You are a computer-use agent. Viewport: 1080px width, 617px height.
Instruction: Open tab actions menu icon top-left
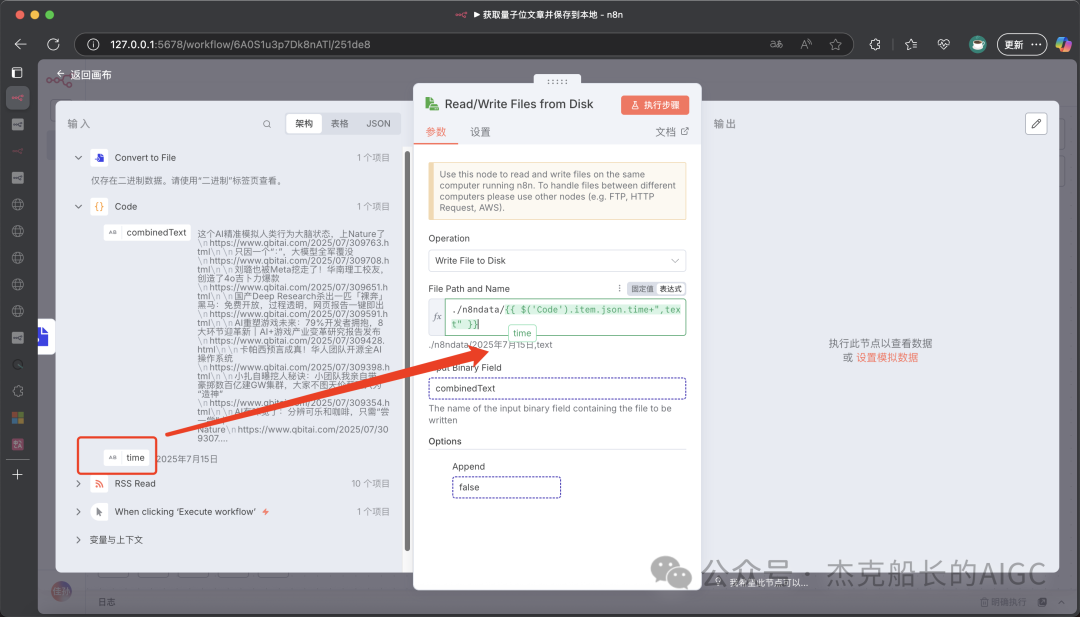tap(17, 72)
